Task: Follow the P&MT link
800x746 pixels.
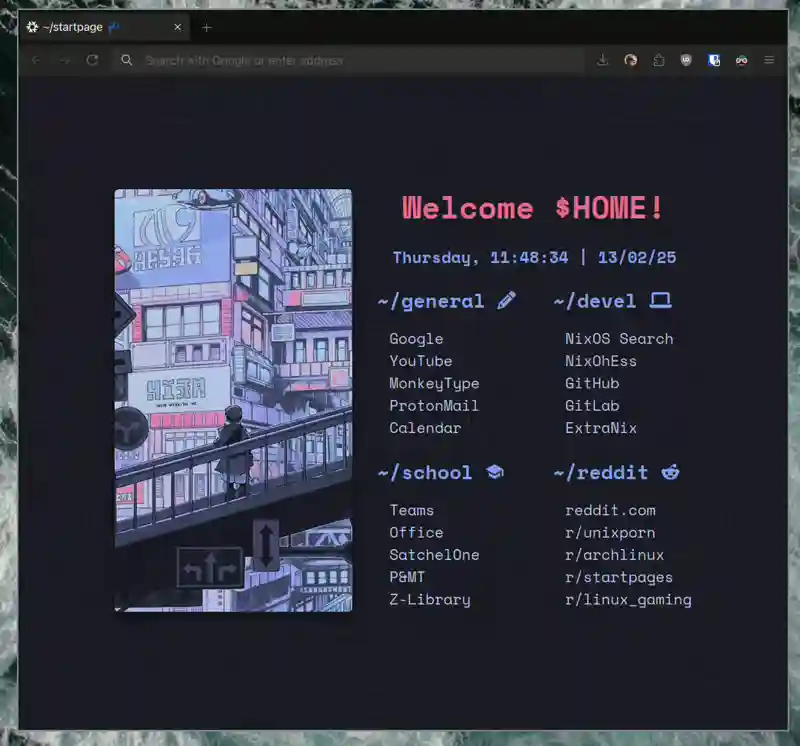Action: [407, 577]
